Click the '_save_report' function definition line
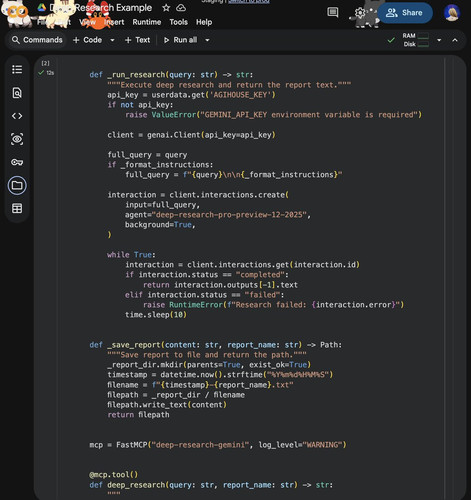 (x=215, y=345)
